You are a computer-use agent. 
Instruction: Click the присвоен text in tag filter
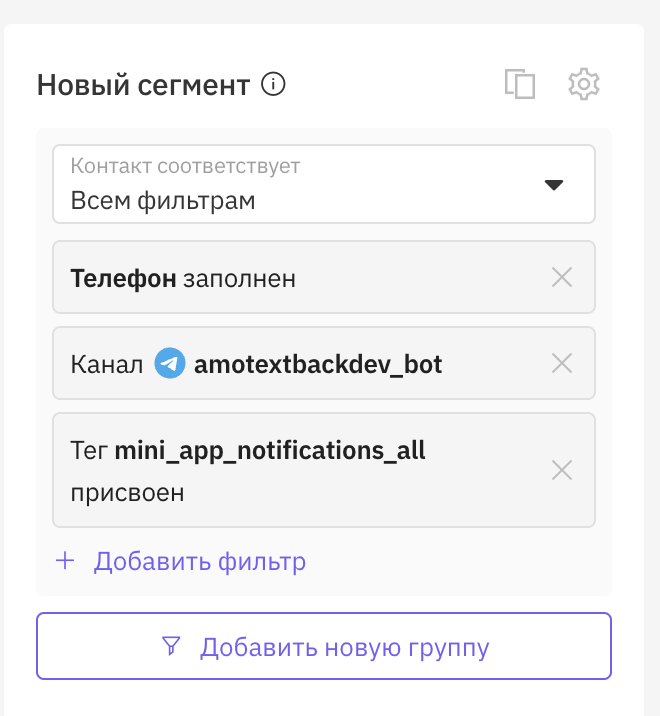127,493
